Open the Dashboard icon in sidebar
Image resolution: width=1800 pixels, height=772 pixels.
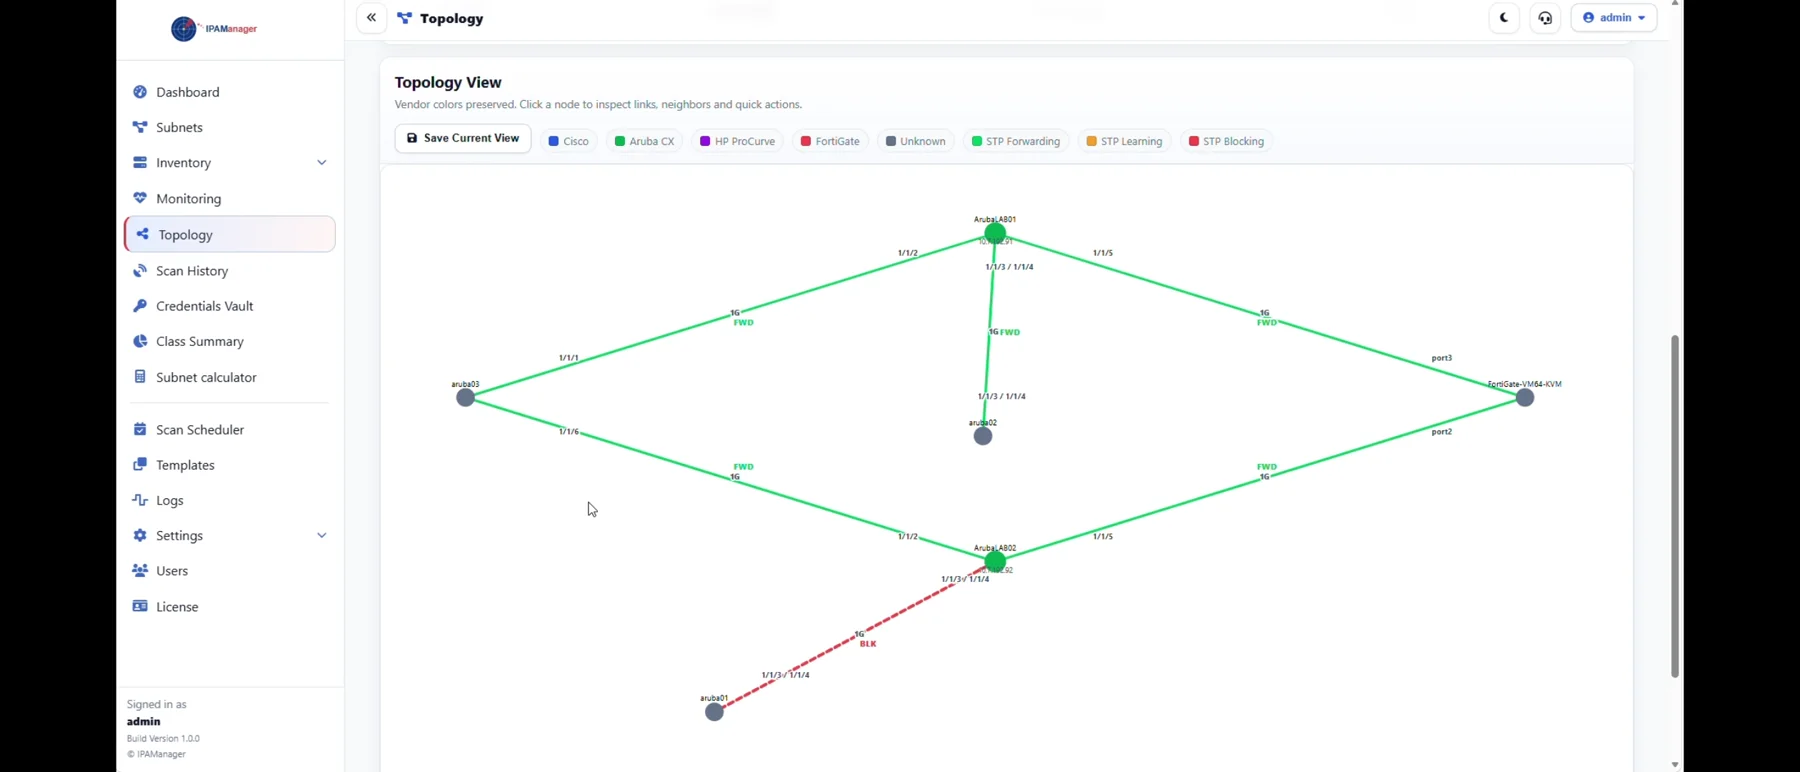click(x=140, y=92)
